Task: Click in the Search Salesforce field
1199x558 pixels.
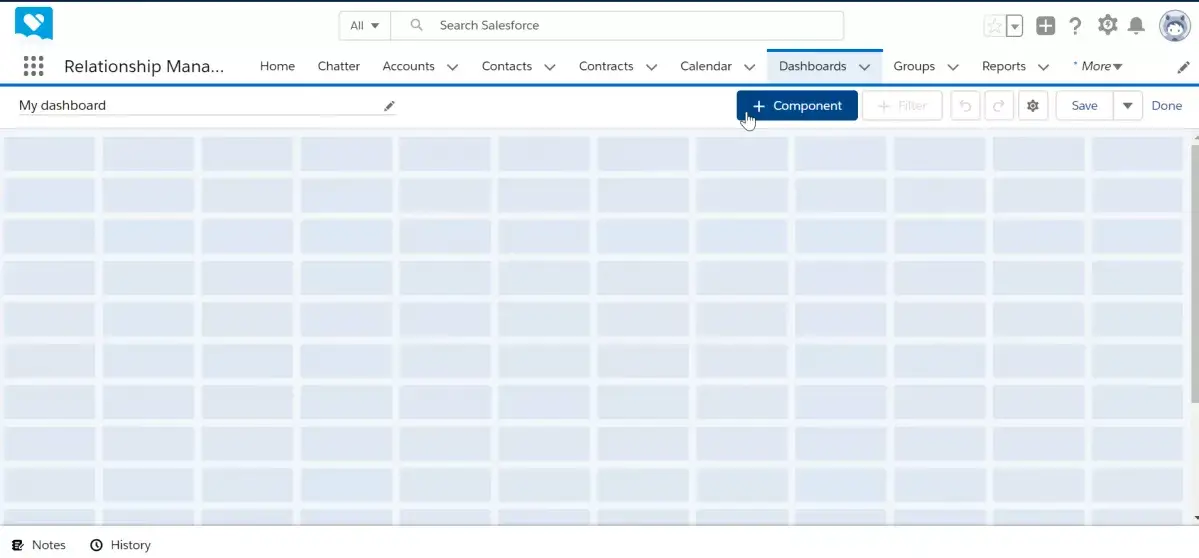Action: [x=617, y=25]
